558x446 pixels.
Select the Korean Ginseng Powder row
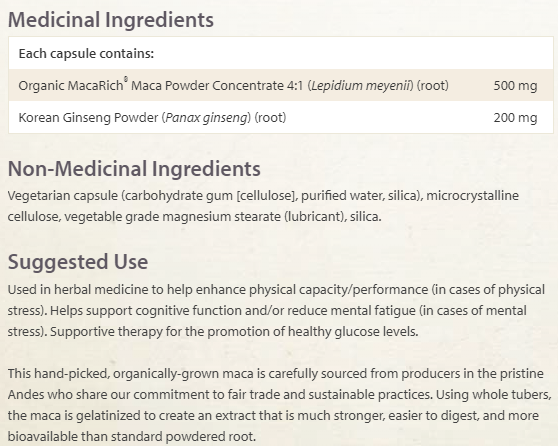(x=281, y=117)
